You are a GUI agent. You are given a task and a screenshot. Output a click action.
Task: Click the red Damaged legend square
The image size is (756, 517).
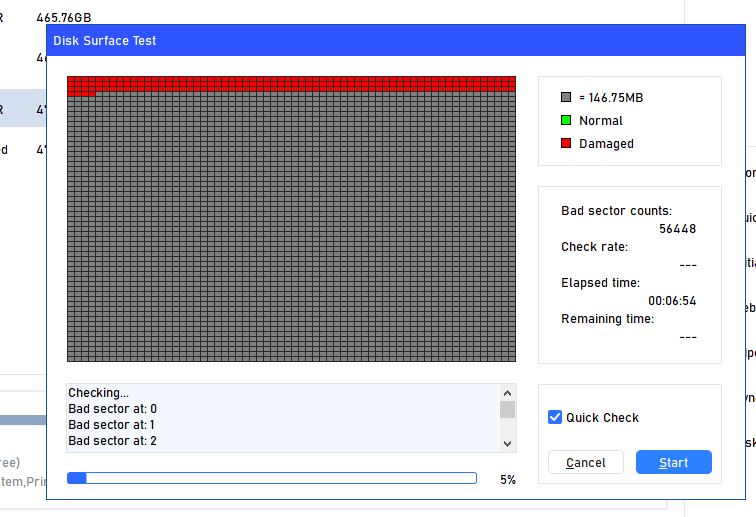point(566,144)
